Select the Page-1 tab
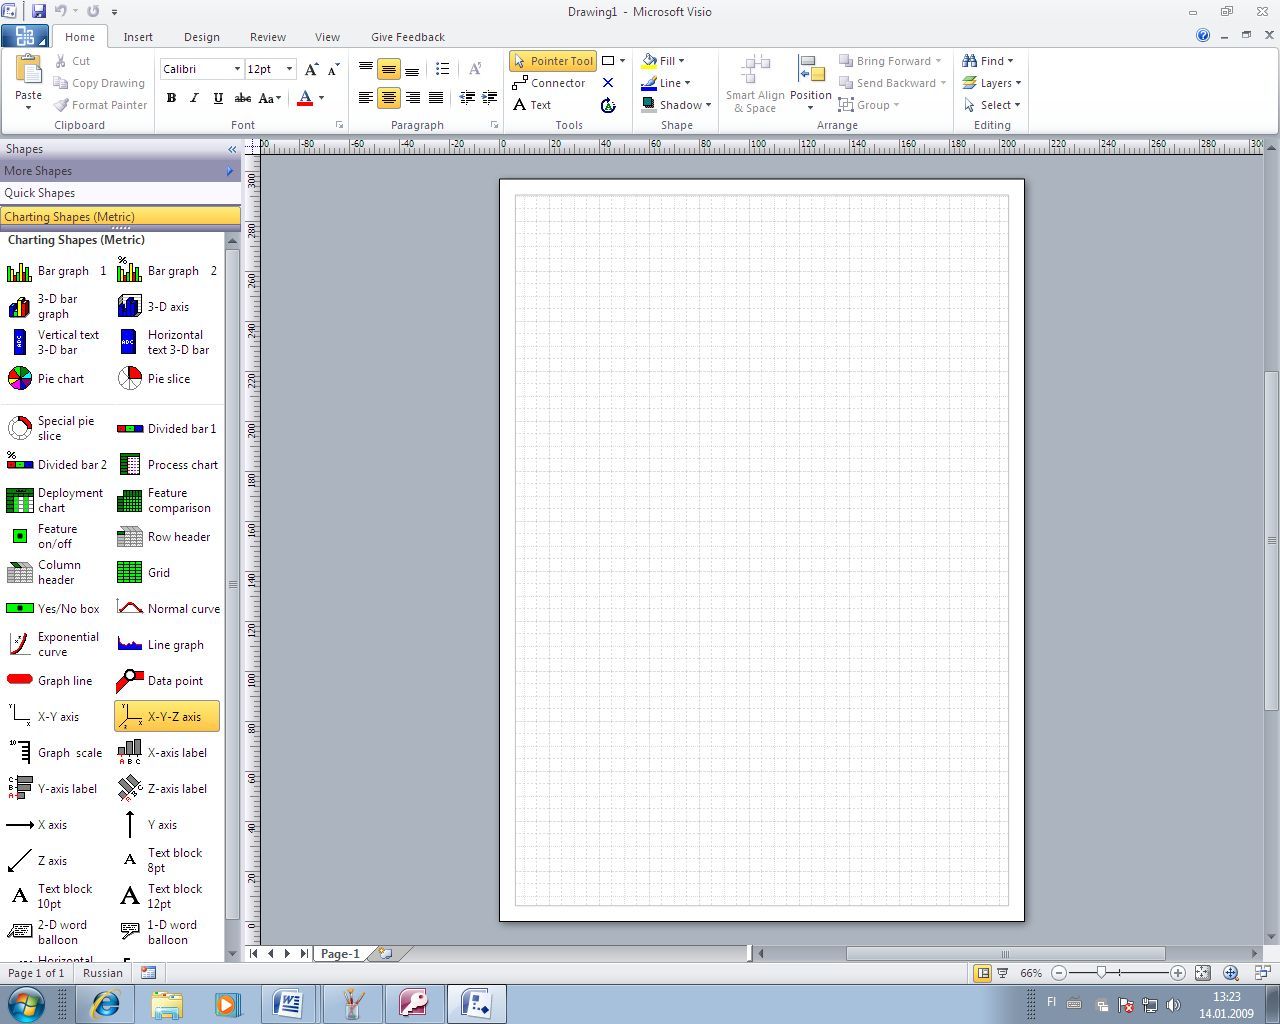The height and width of the screenshot is (1024, 1280). coord(339,953)
